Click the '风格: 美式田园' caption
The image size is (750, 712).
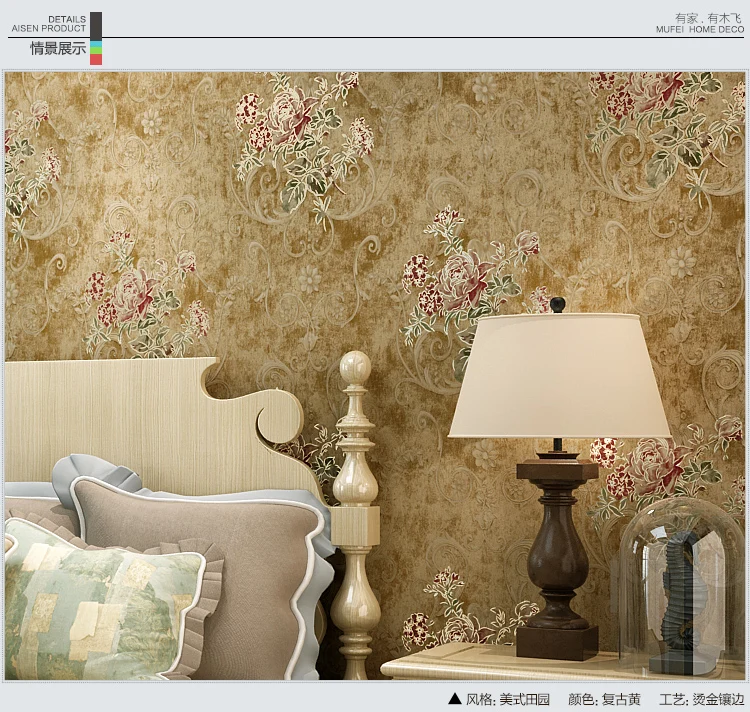[507, 699]
